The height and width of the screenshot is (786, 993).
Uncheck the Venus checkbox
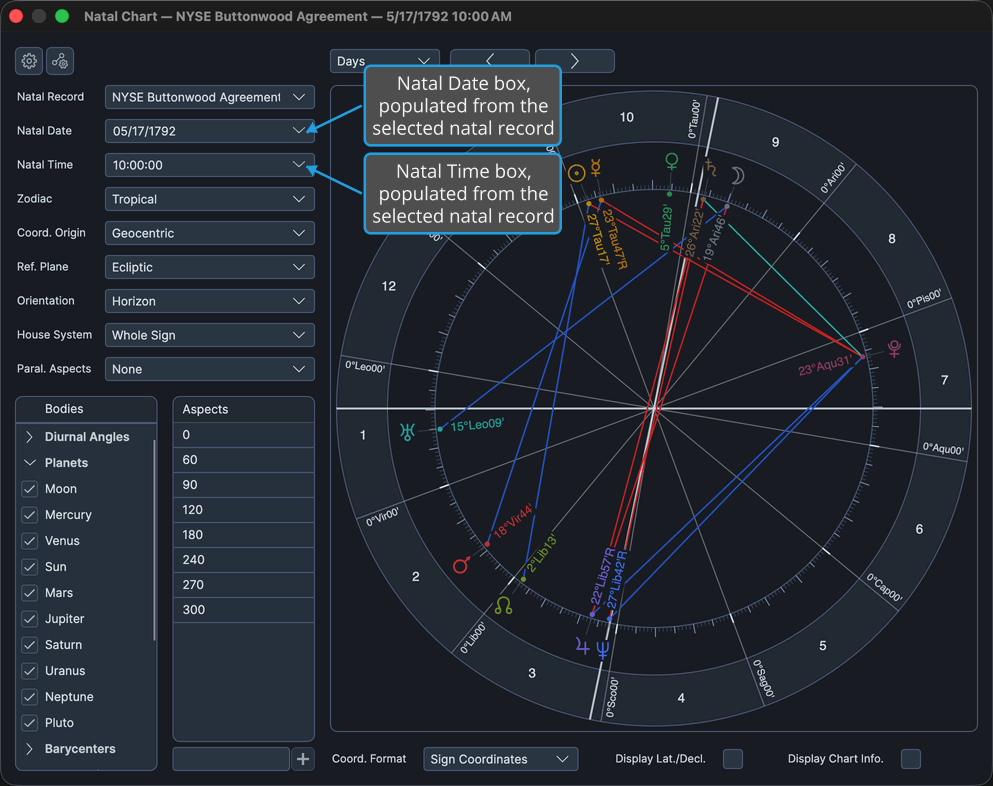coord(29,541)
